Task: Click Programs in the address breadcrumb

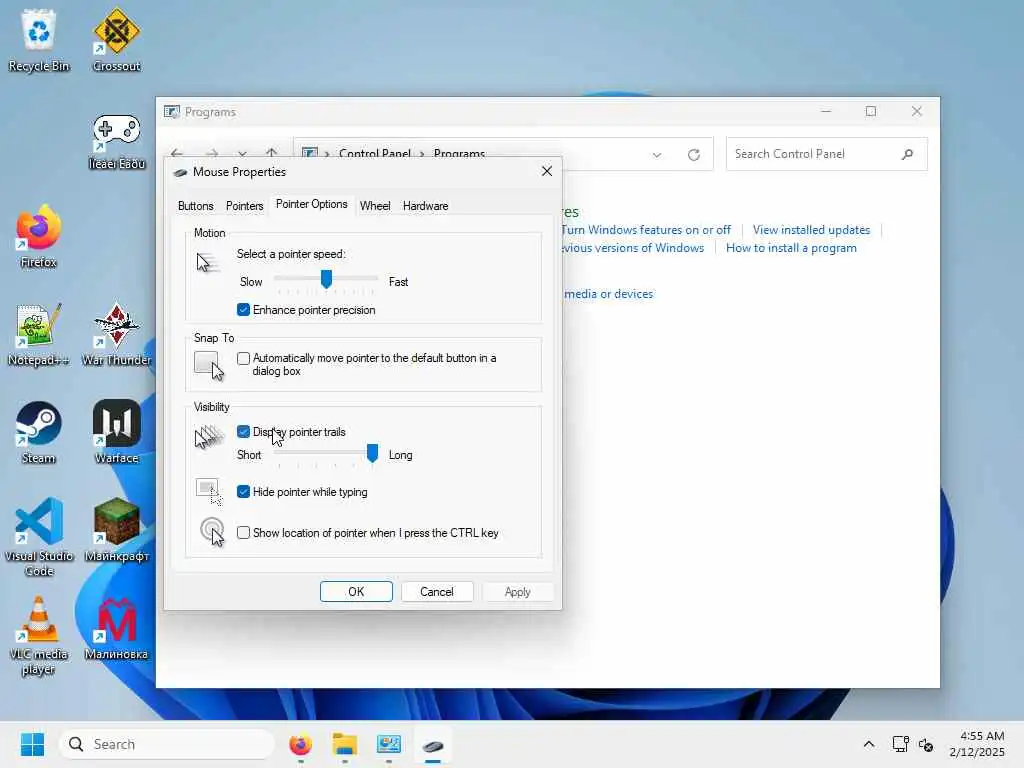Action: 459,153
